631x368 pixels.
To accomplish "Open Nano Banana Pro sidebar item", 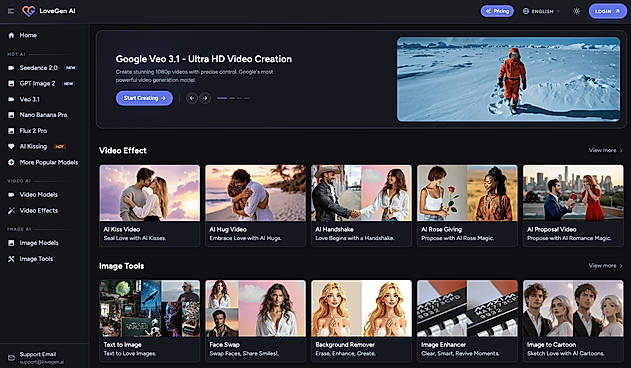I will [x=44, y=115].
